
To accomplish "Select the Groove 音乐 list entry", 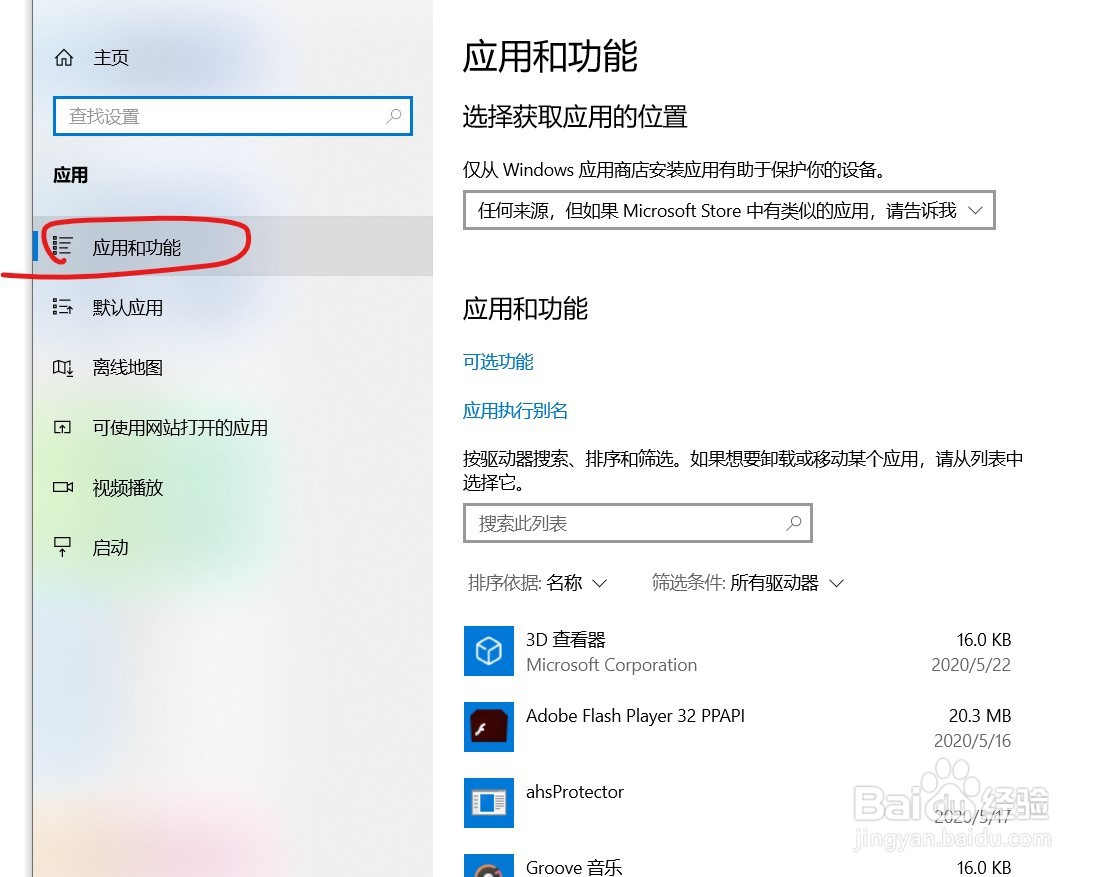I will (x=738, y=865).
